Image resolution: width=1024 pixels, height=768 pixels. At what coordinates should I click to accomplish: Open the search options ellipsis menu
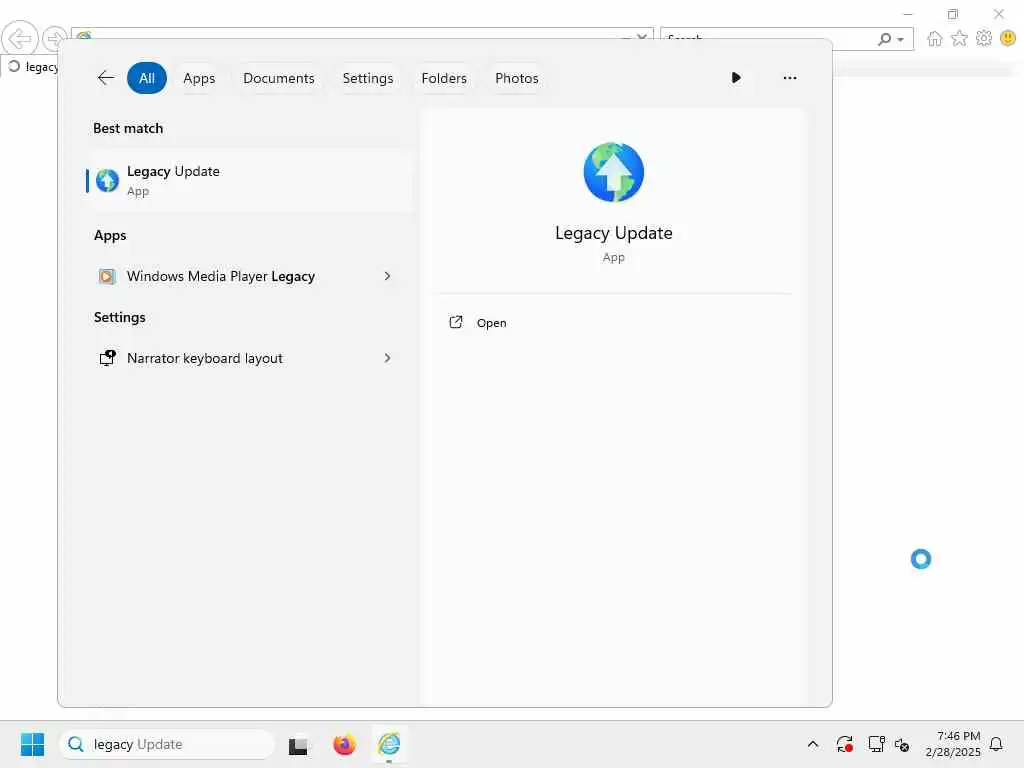790,78
